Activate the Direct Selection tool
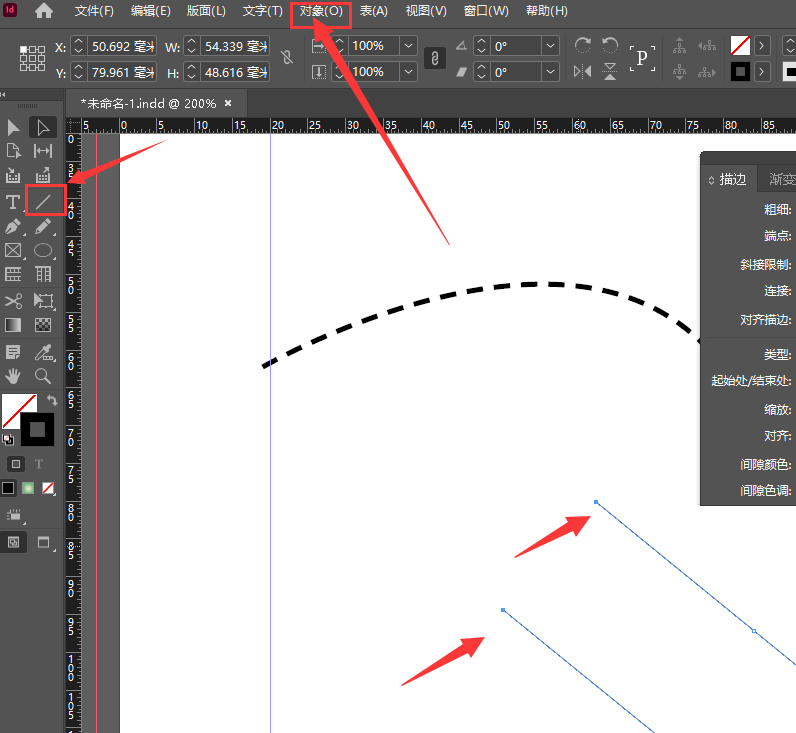Screen dimensions: 796x733 coord(43,127)
